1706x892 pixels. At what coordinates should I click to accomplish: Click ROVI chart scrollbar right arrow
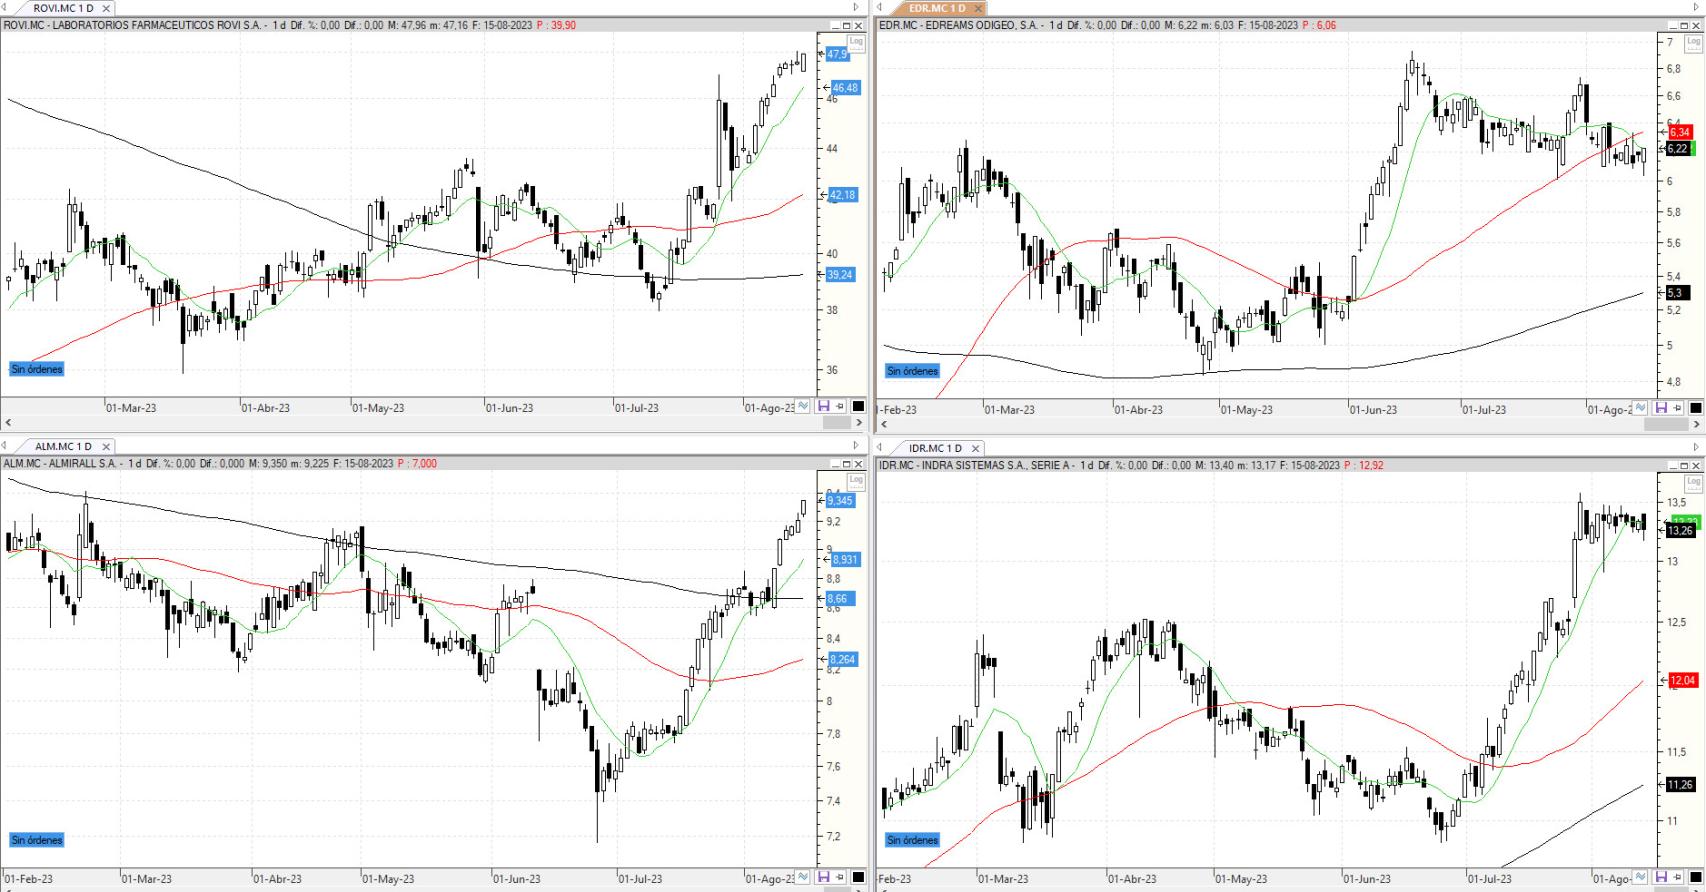(x=859, y=423)
